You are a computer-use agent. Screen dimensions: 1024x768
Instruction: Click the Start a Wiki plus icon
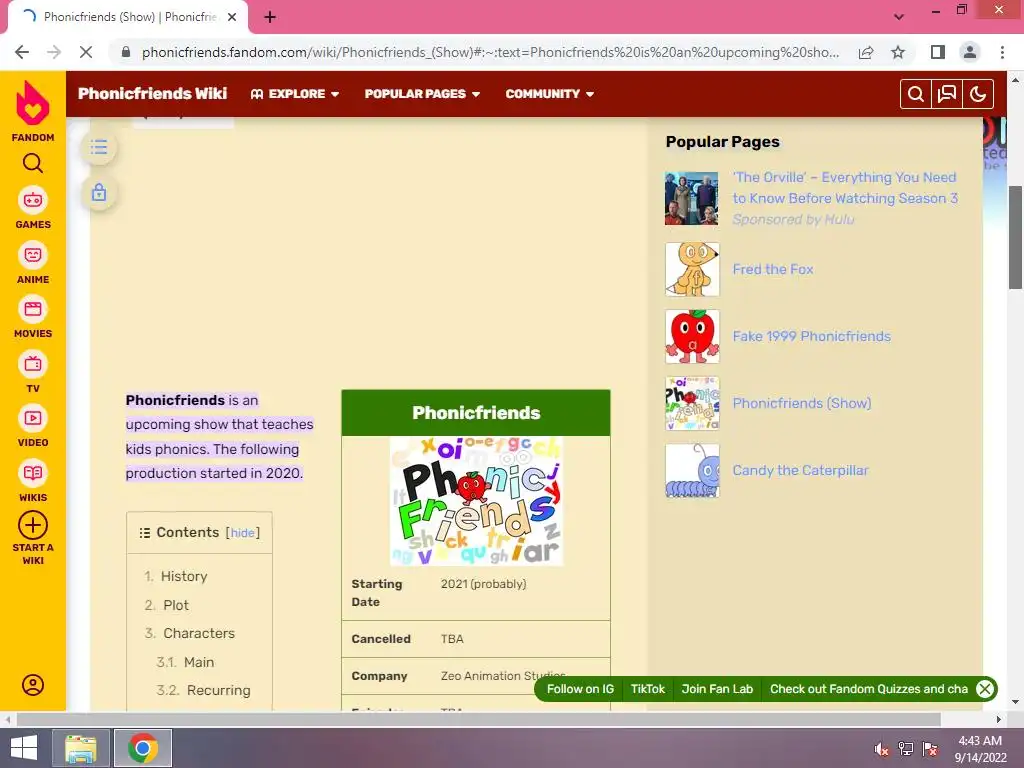33,525
